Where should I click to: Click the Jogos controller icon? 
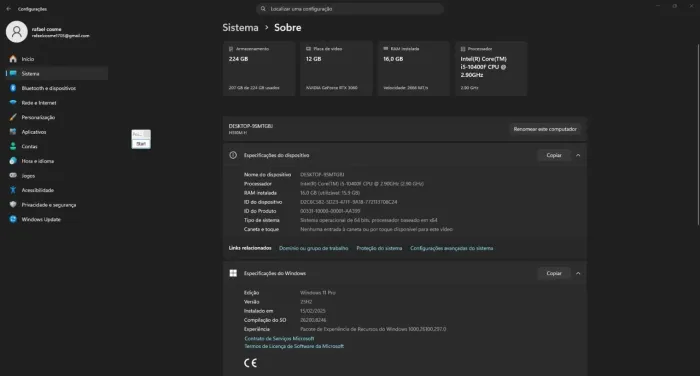coord(13,175)
